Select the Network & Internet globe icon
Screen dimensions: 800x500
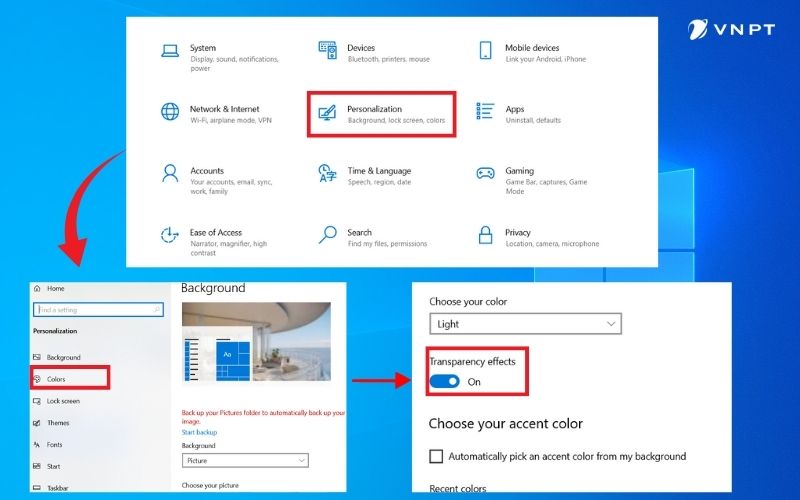pos(170,111)
